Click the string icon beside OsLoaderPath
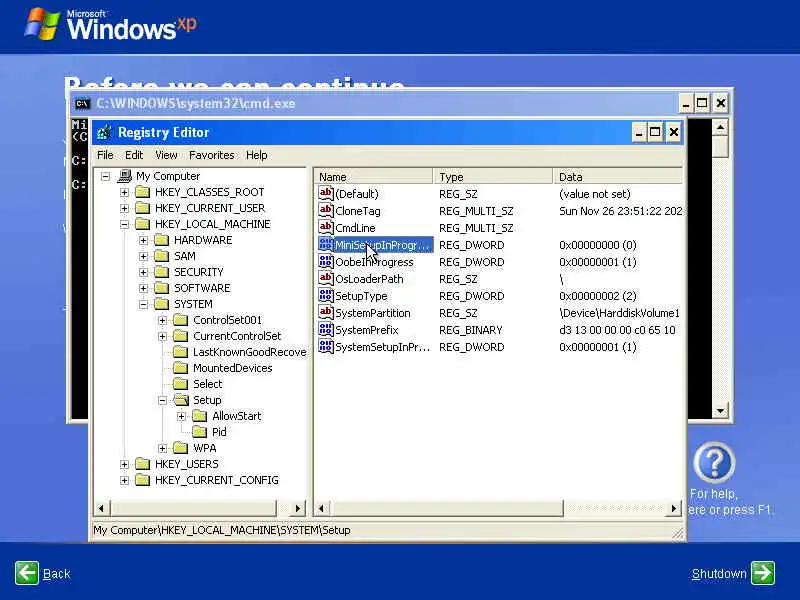This screenshot has width=800, height=600. point(326,279)
